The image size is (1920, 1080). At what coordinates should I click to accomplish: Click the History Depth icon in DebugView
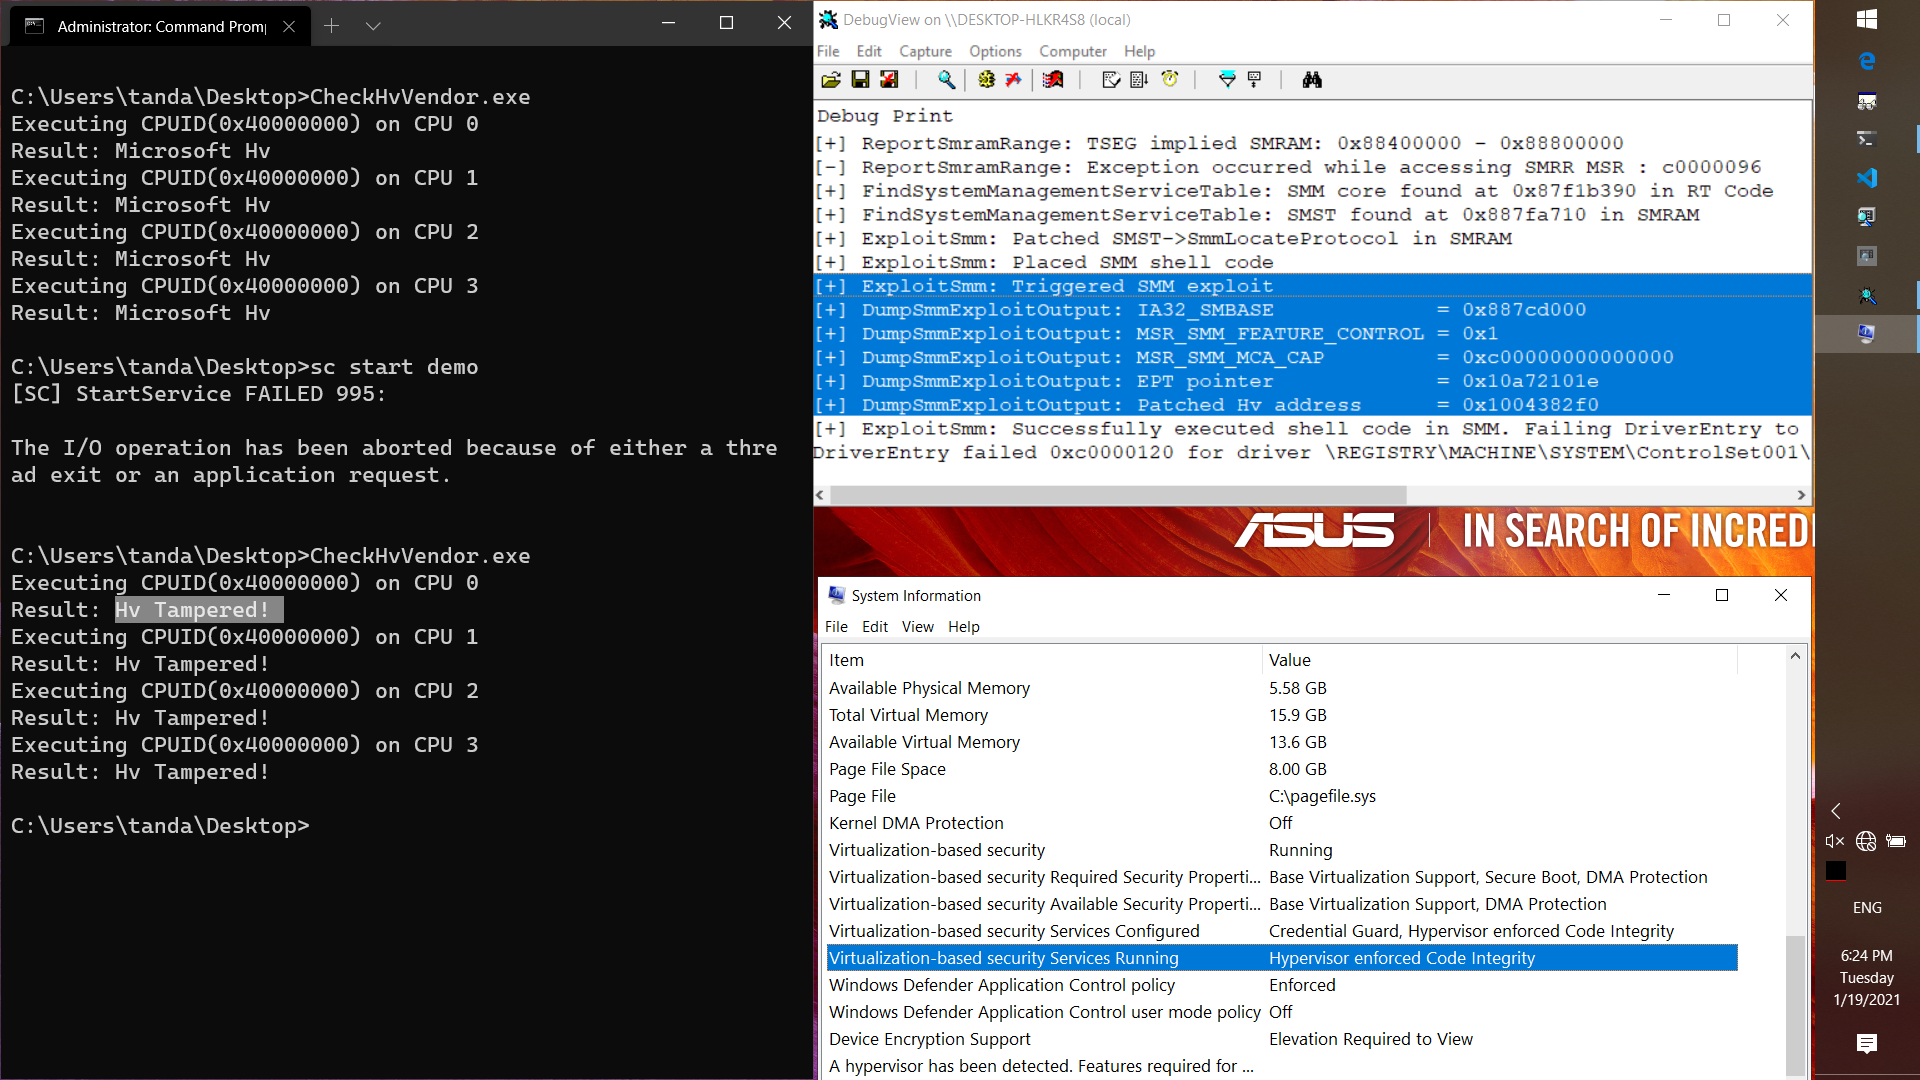point(1255,80)
